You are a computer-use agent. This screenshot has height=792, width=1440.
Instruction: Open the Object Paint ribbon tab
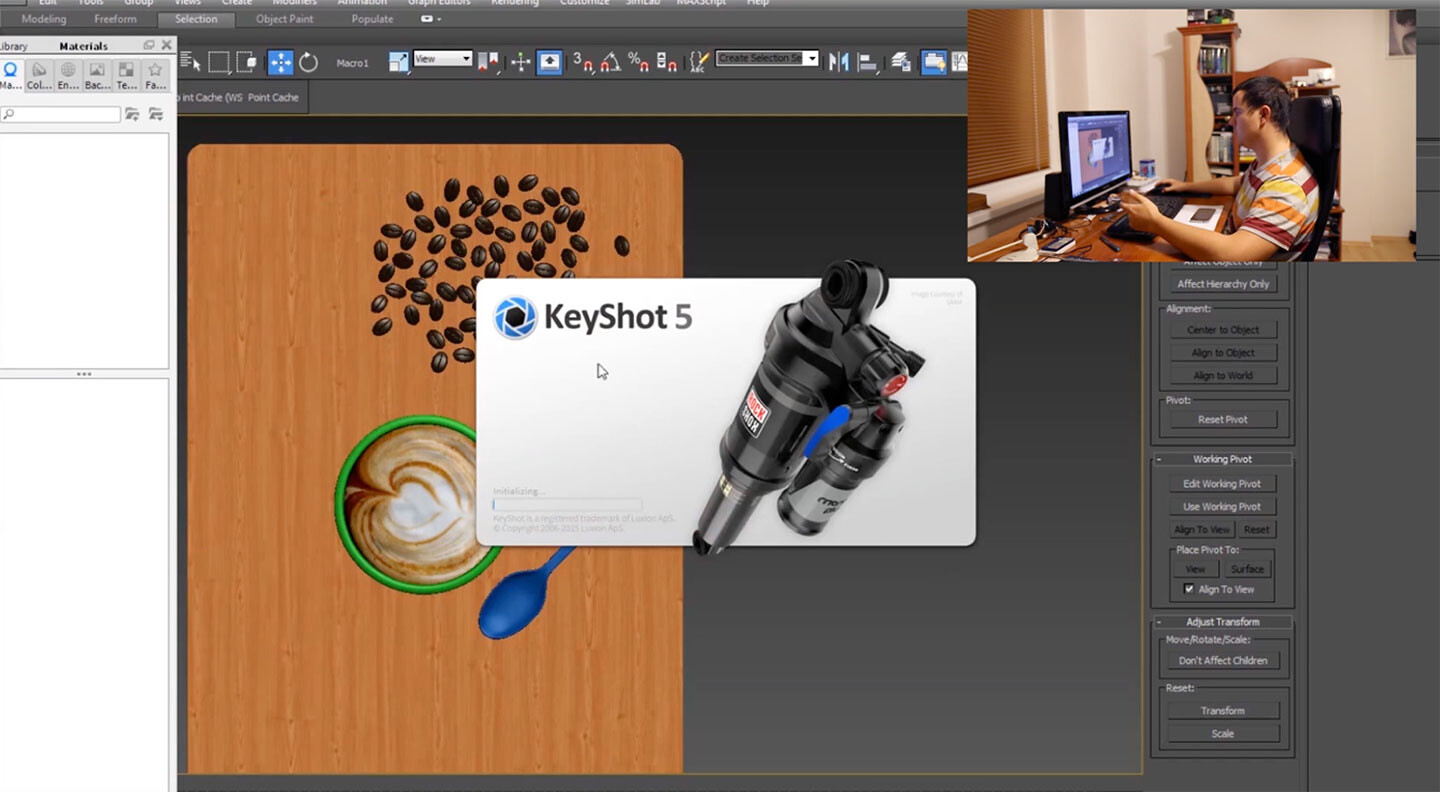tap(284, 19)
